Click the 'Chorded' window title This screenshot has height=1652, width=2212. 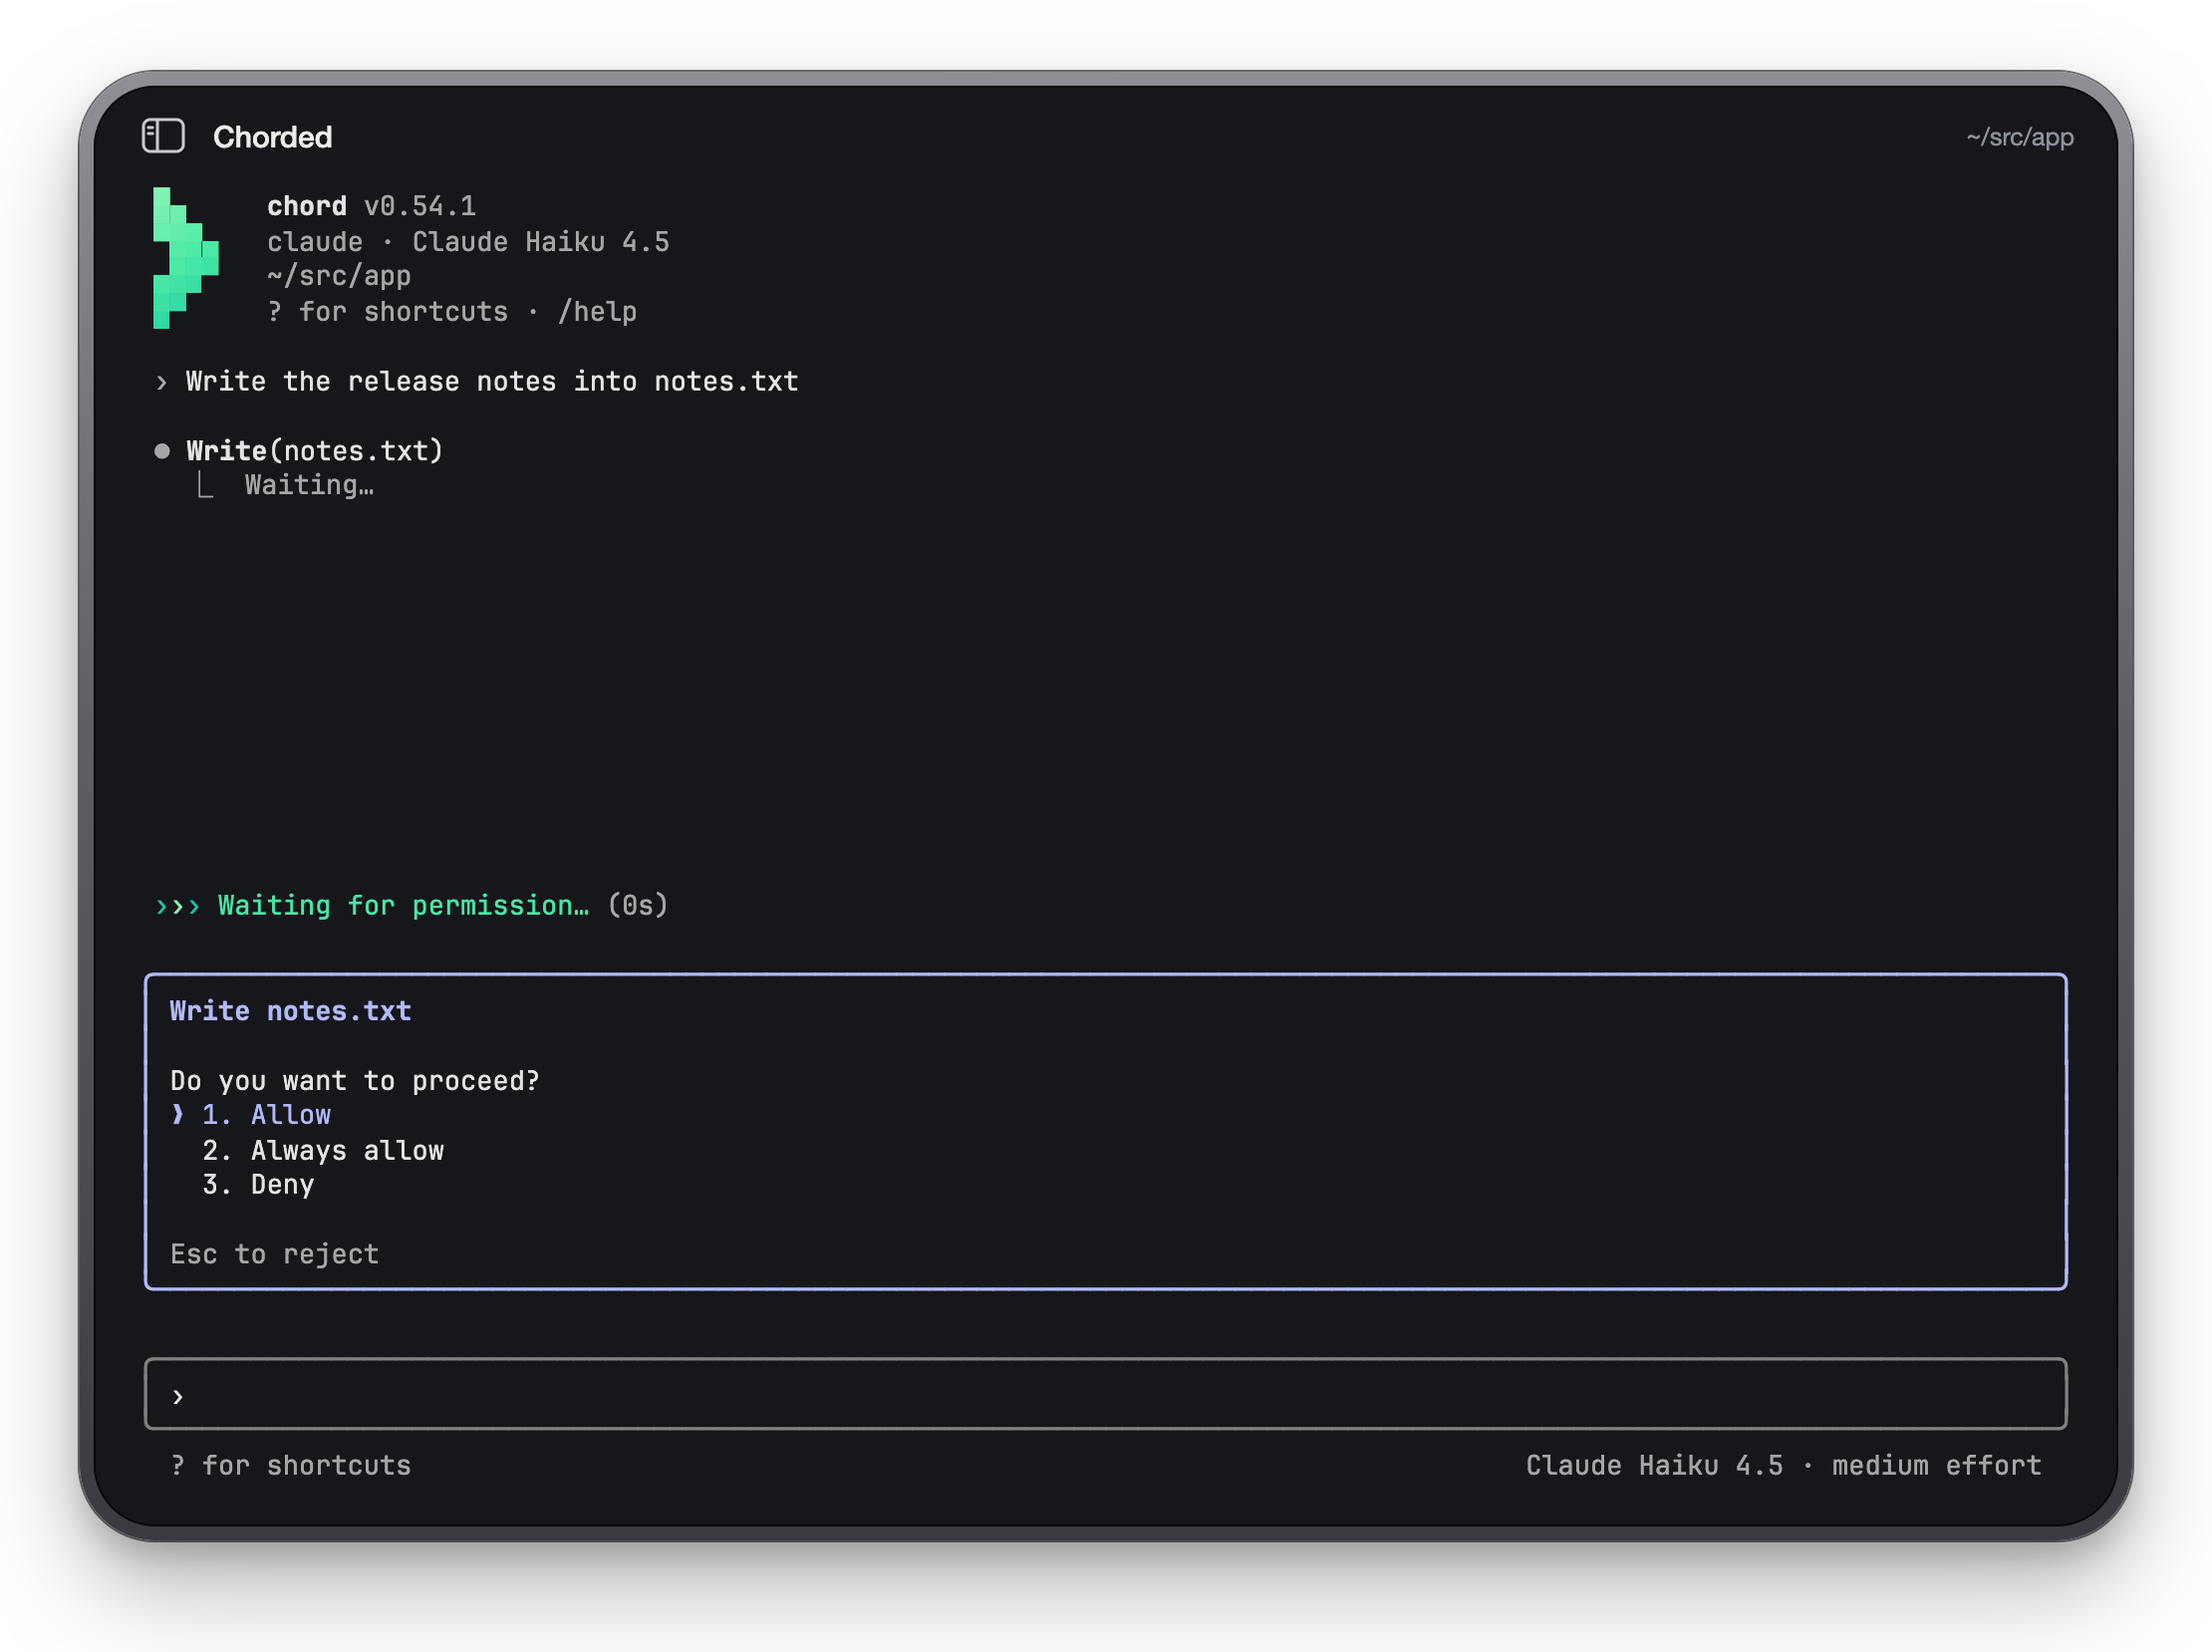pos(272,137)
